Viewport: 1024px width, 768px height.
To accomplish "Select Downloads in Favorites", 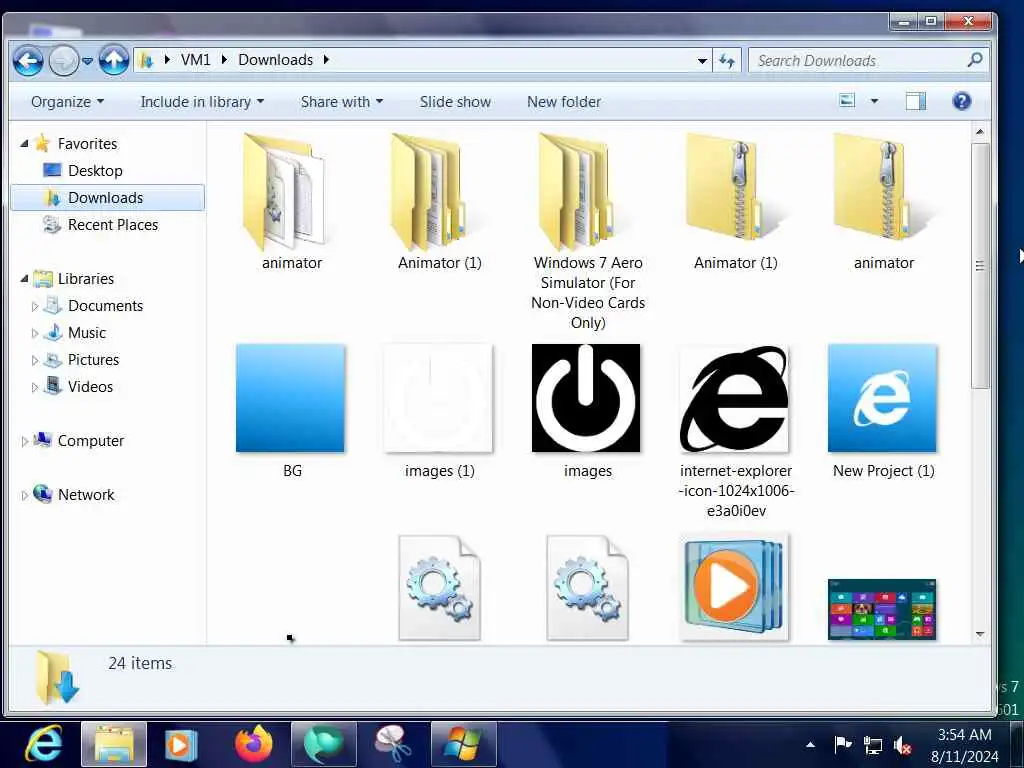I will click(x=105, y=198).
